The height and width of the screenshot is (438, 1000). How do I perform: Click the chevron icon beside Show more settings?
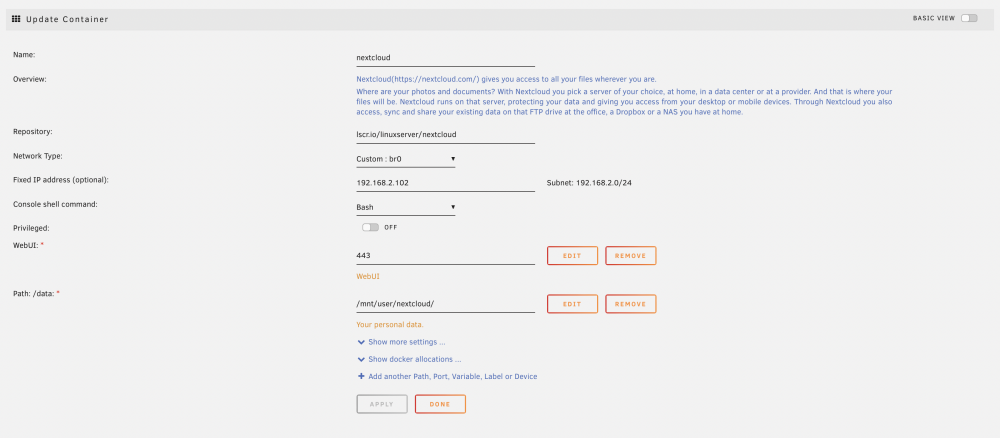pos(362,342)
